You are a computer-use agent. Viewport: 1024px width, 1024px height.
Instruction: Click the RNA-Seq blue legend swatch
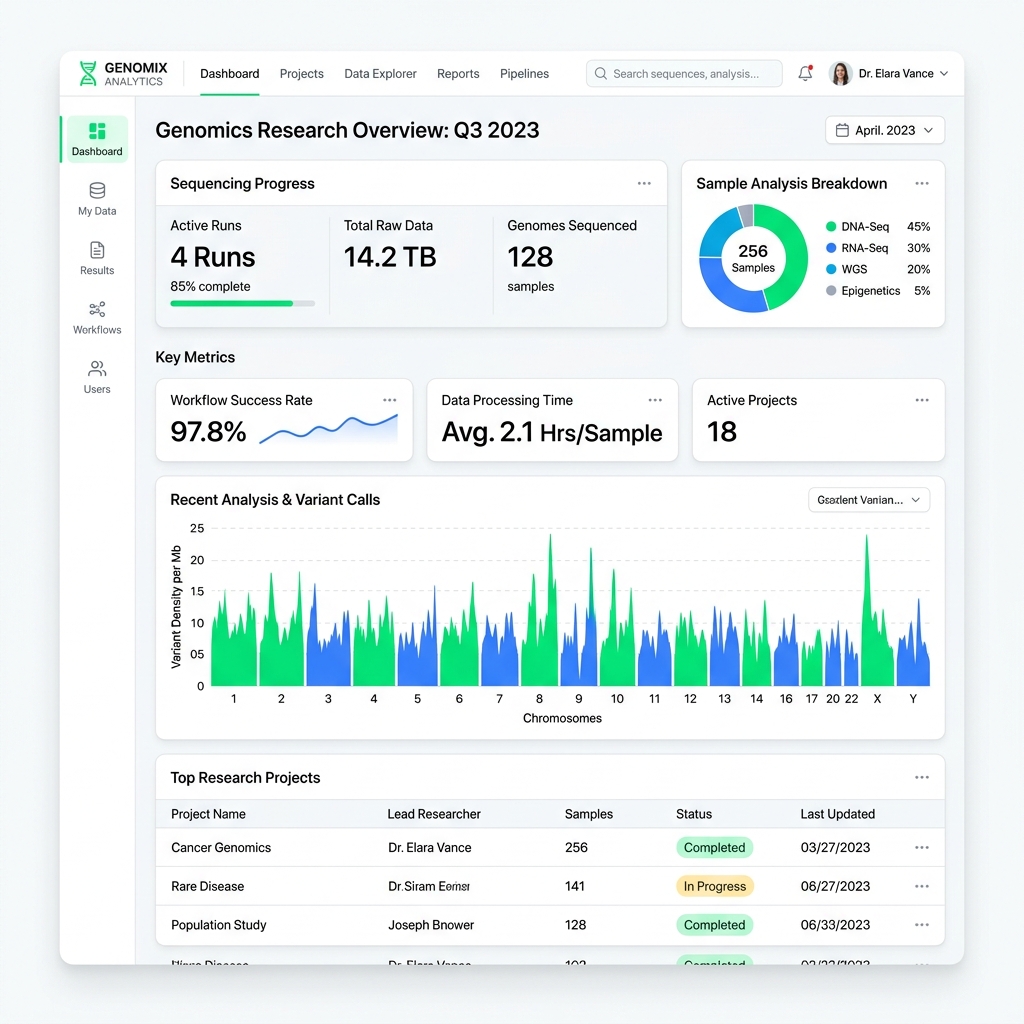(x=831, y=248)
